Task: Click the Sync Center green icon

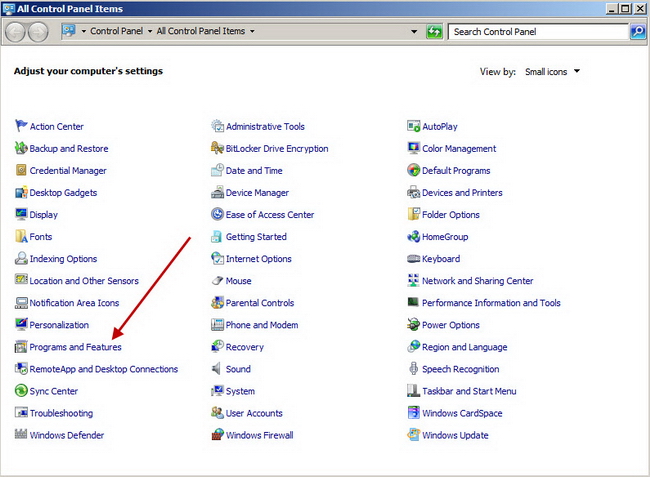Action: pyautogui.click(x=21, y=390)
